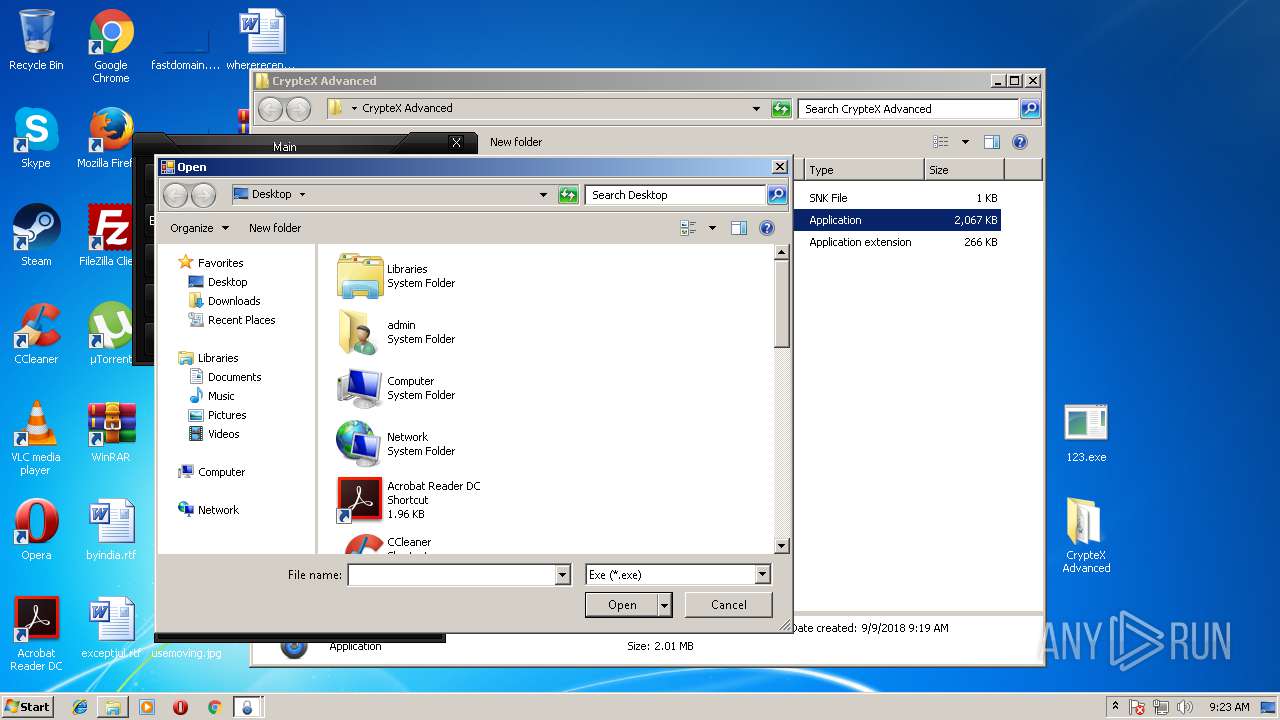Open the Acrobat Reader DC desktop shortcut

36,634
